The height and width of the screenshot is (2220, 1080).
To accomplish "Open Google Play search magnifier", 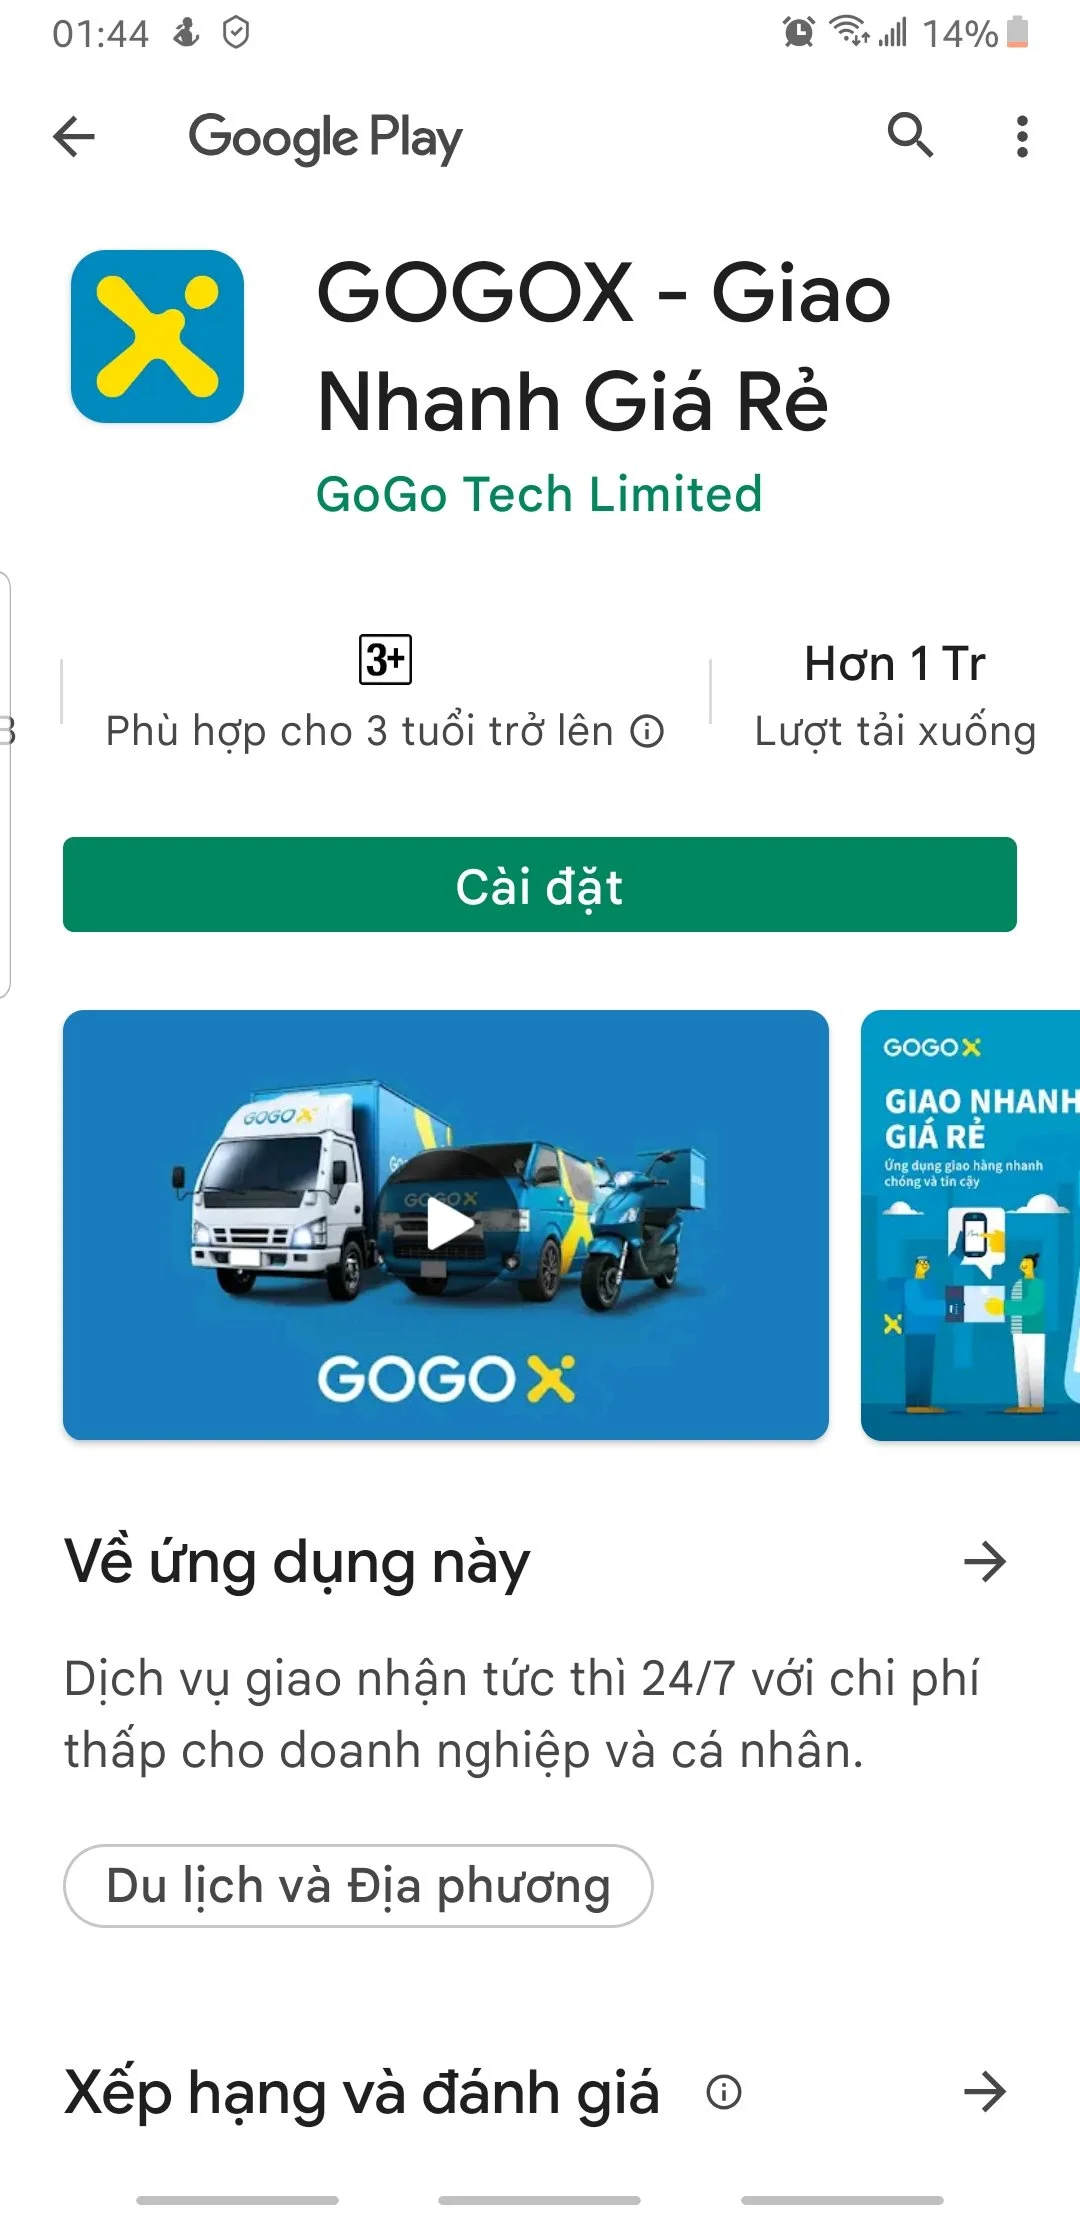I will (910, 135).
